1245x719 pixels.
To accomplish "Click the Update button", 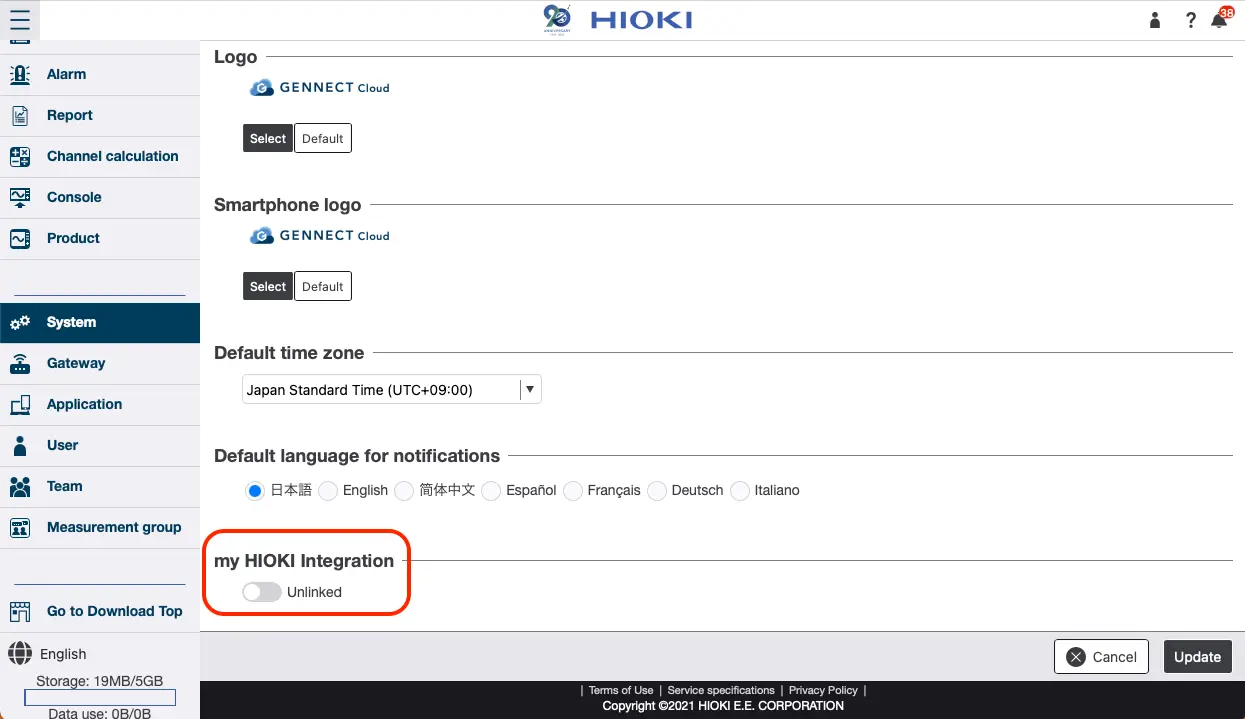I will point(1198,657).
